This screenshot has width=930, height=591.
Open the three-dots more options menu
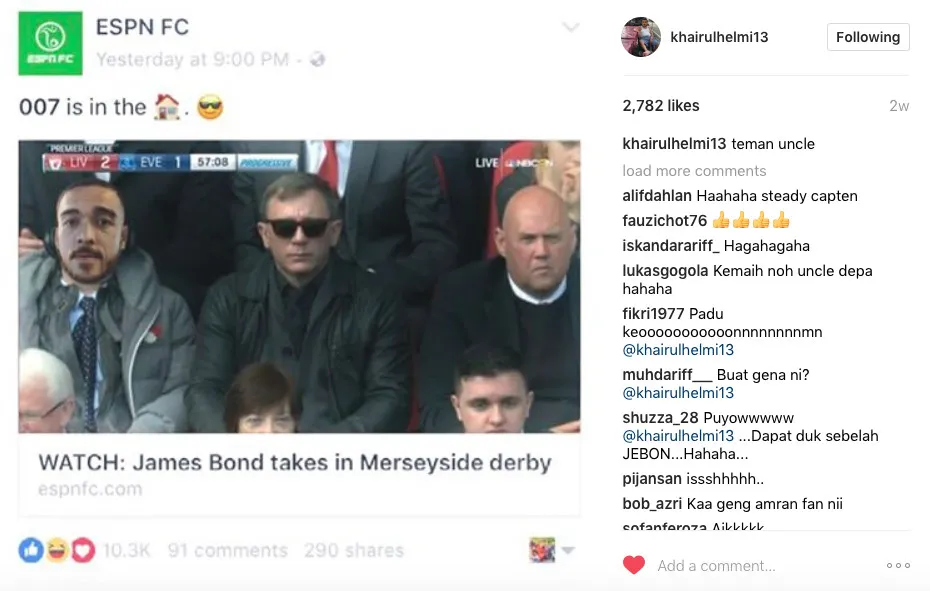(x=898, y=565)
